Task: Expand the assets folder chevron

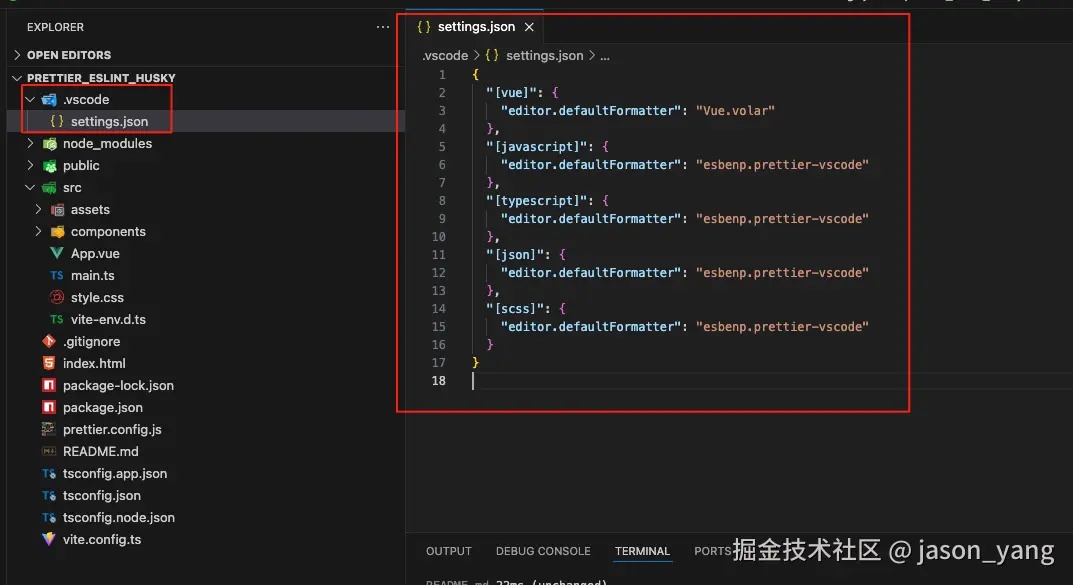Action: [38, 209]
